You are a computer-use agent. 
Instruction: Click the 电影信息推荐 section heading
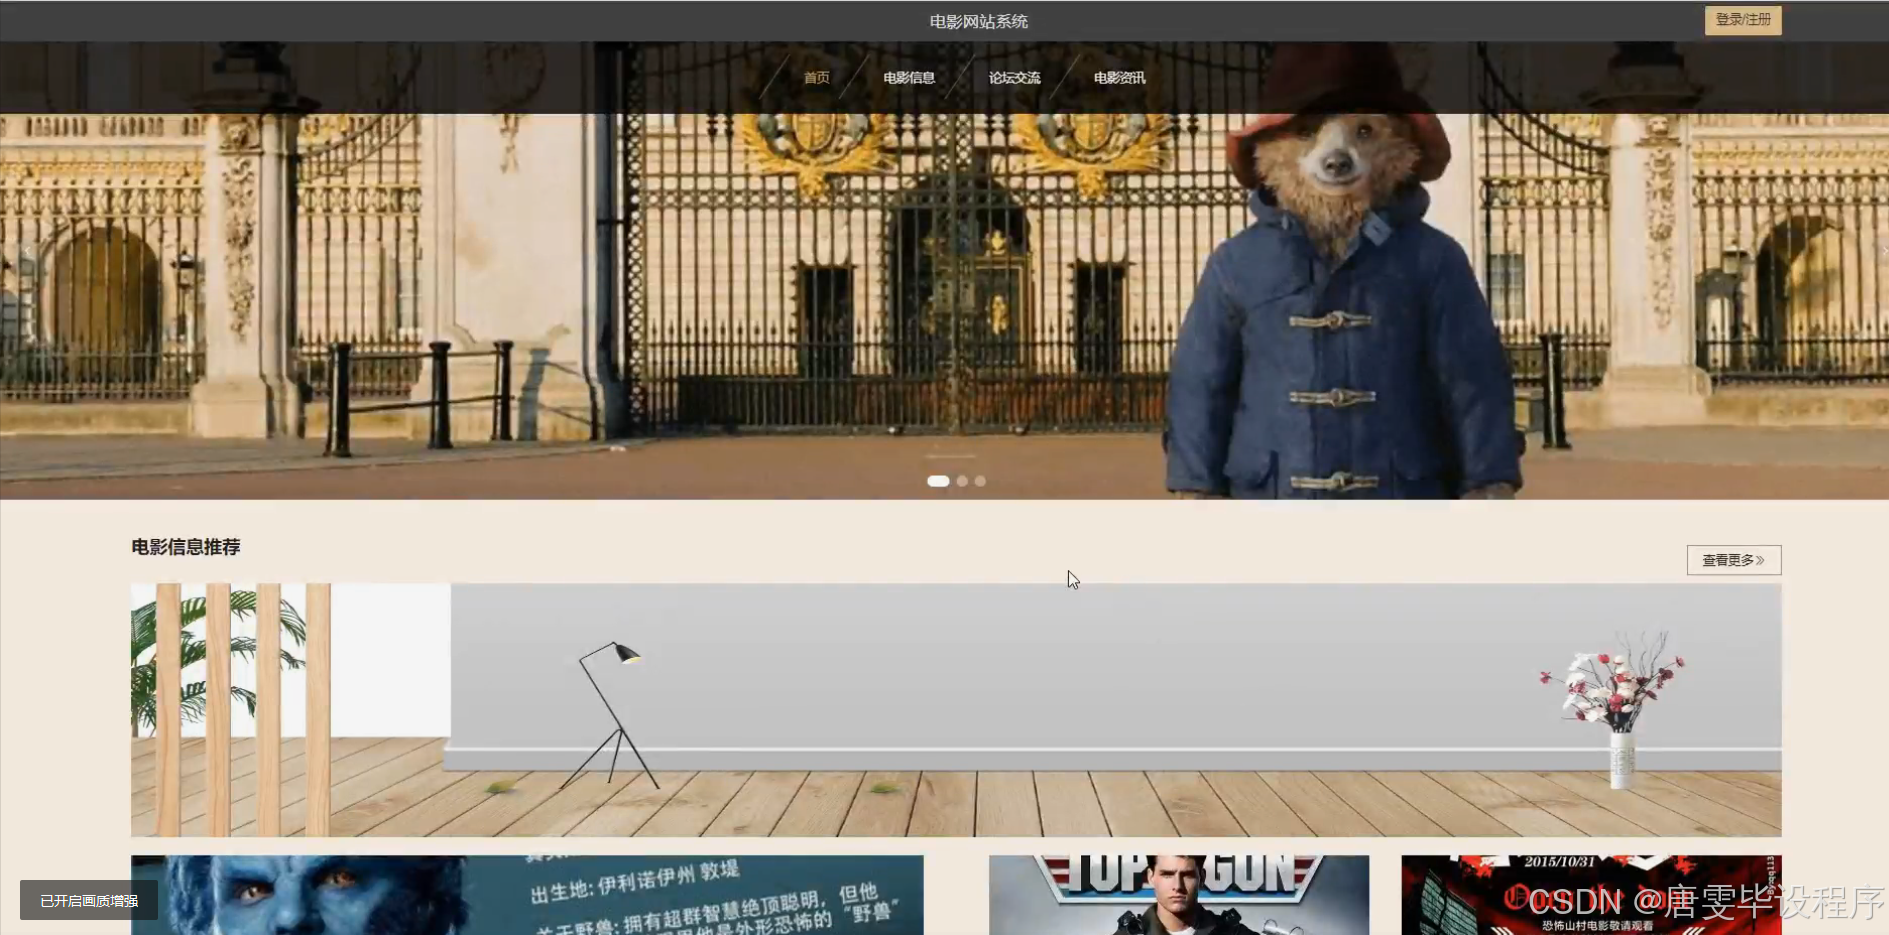coord(186,547)
